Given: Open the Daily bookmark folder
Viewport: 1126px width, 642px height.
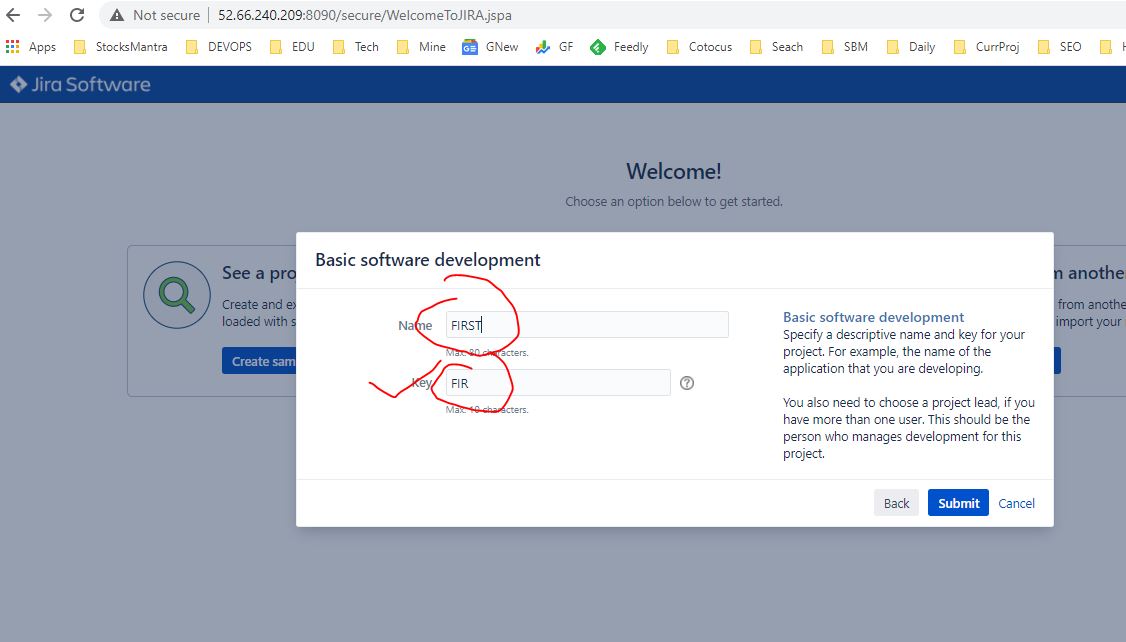Looking at the screenshot, I should click(x=910, y=47).
